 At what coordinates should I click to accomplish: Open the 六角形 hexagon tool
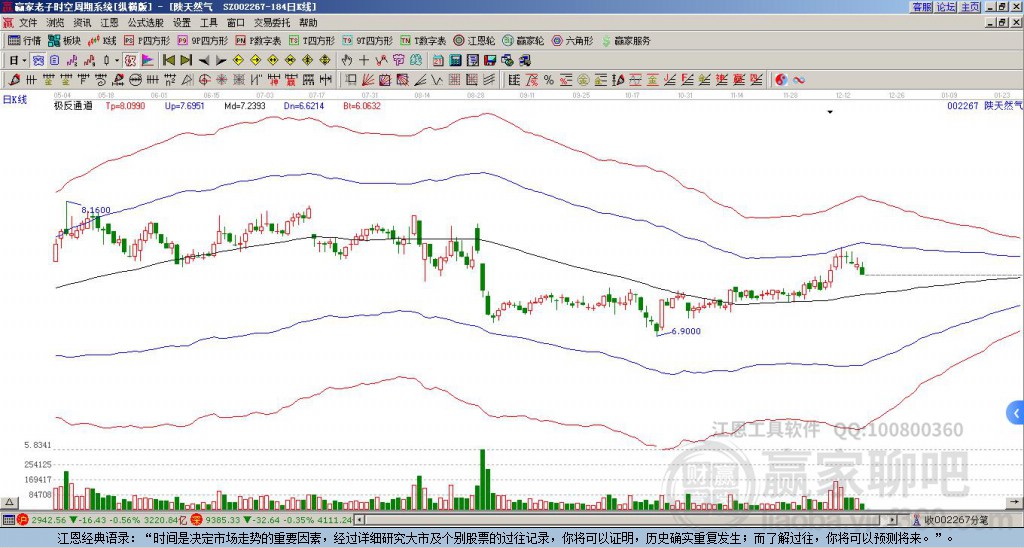click(x=572, y=40)
